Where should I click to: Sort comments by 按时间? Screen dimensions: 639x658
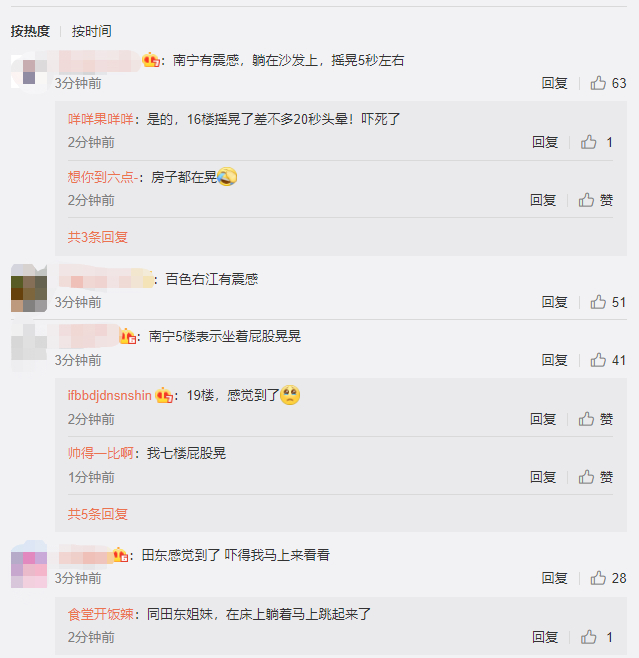point(91,31)
